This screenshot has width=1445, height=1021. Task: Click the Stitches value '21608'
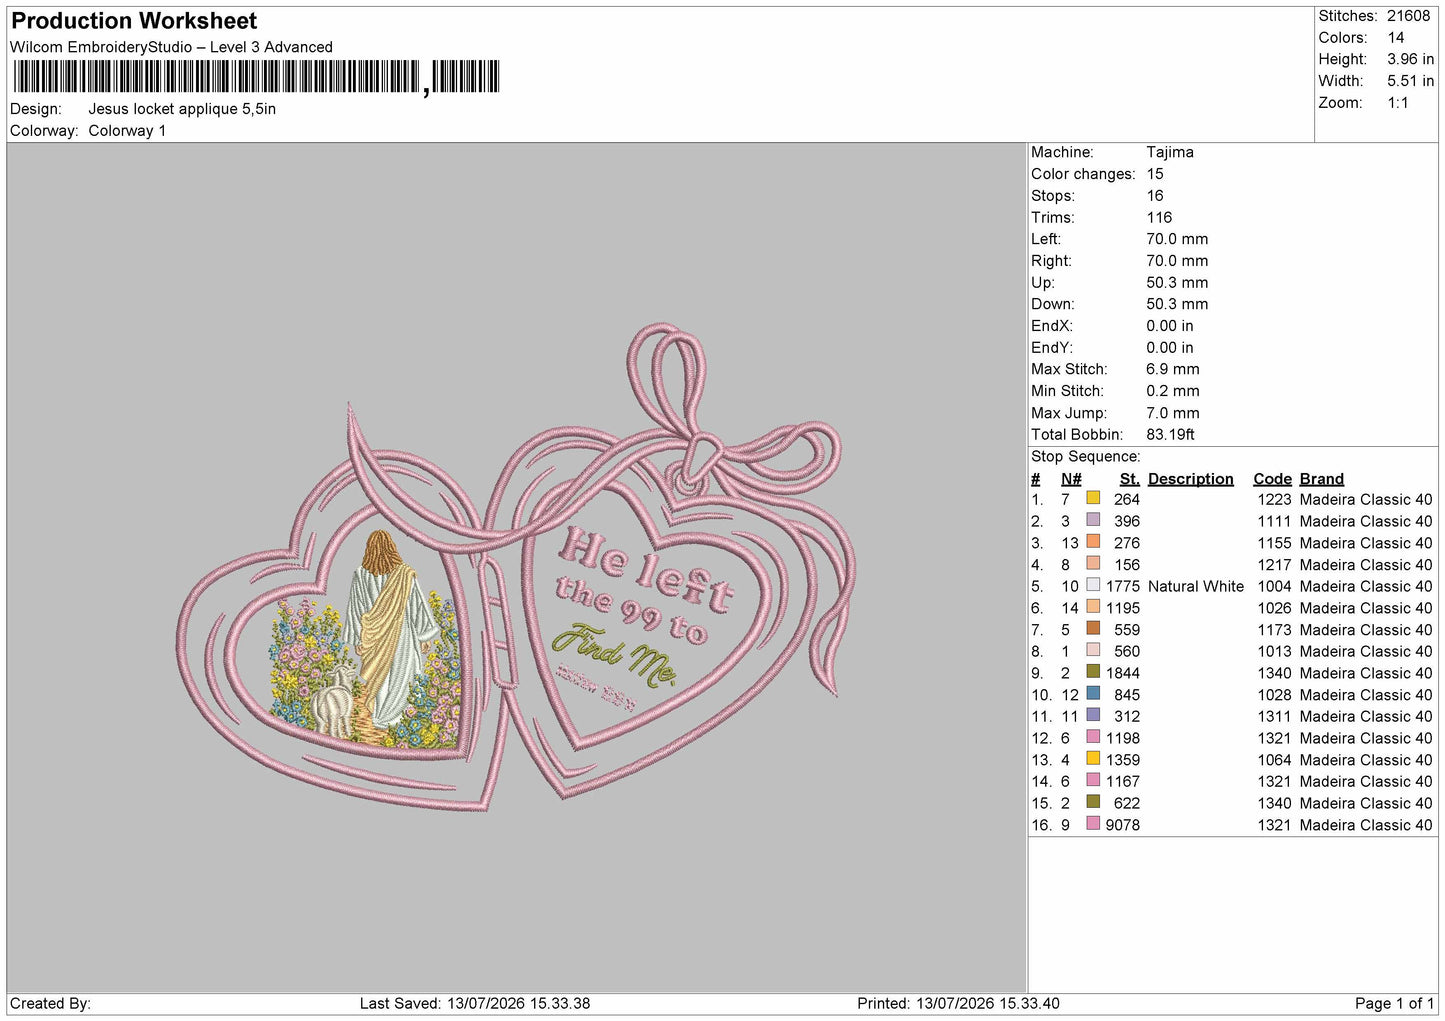[1408, 16]
